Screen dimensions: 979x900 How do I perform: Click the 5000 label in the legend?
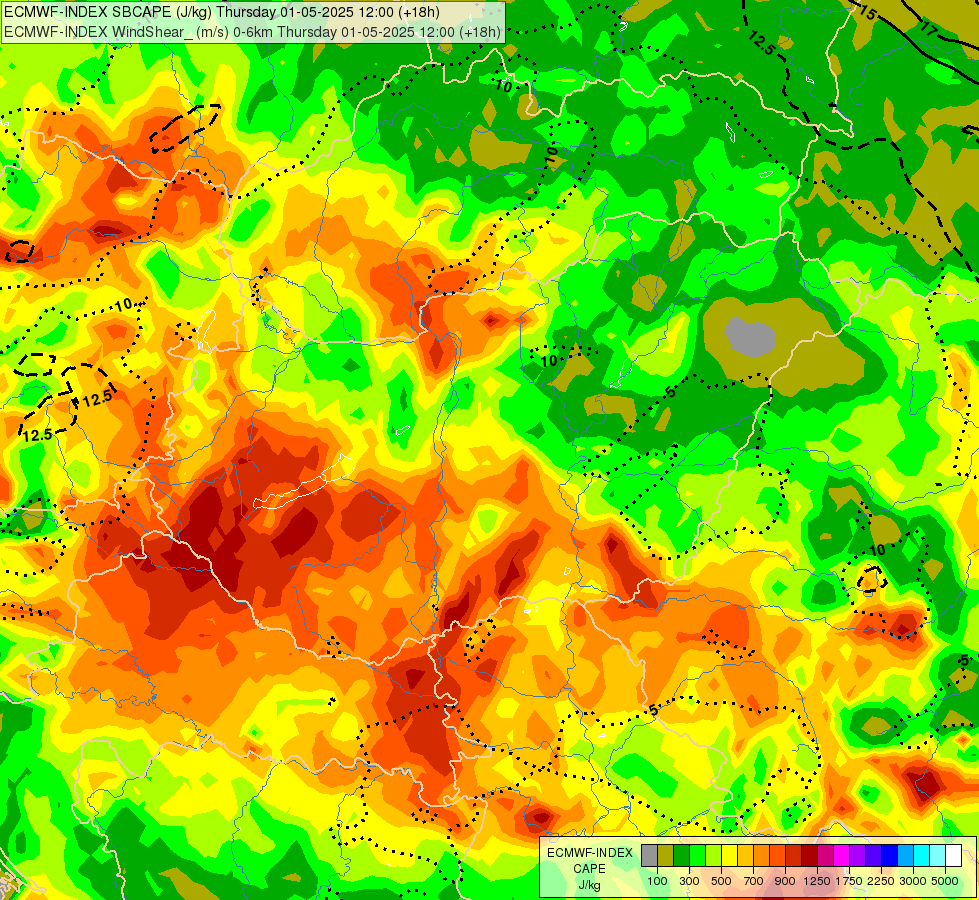point(945,881)
